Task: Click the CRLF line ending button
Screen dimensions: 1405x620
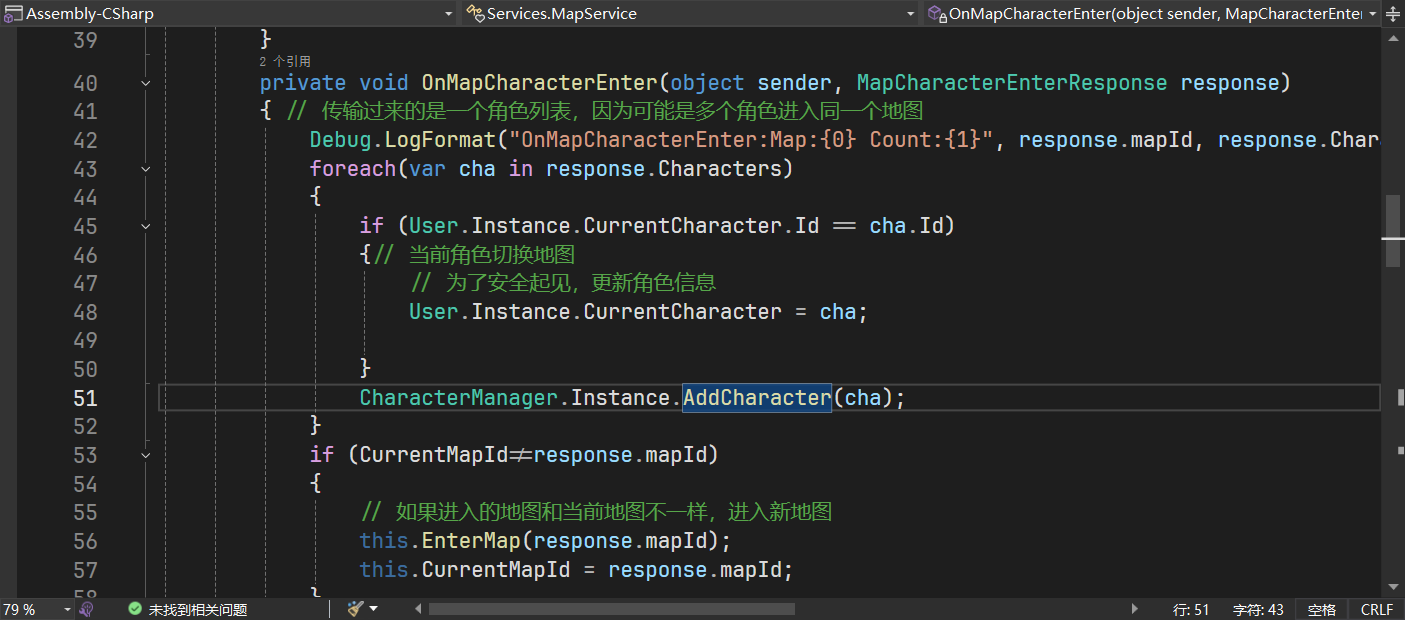Action: [1376, 609]
